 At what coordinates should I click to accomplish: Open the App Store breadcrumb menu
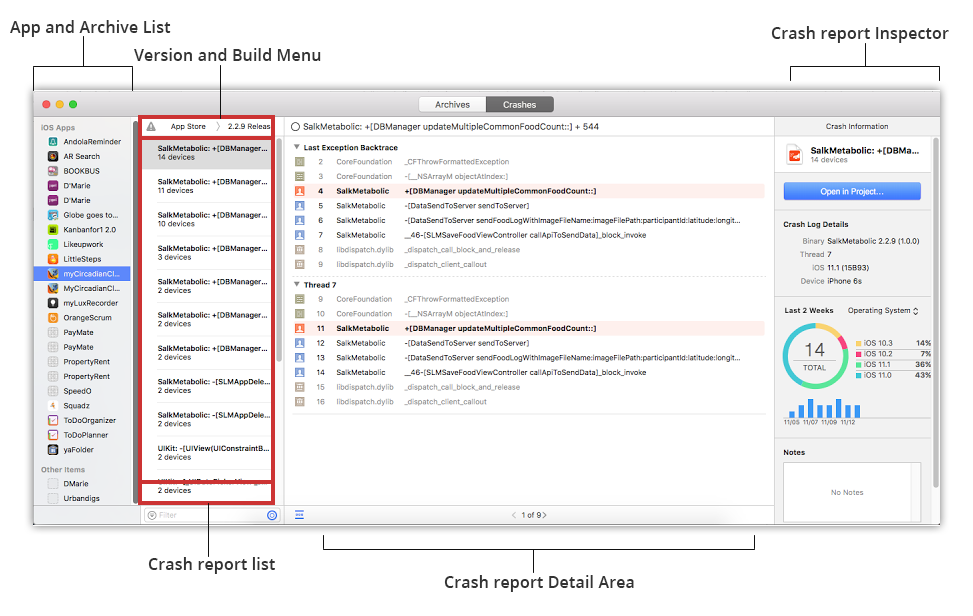188,127
